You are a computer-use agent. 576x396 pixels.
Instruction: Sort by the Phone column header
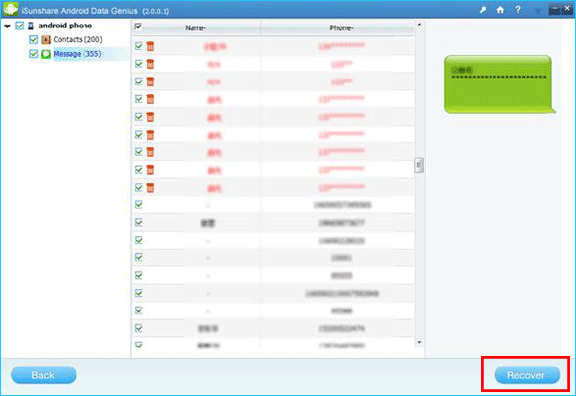click(341, 28)
